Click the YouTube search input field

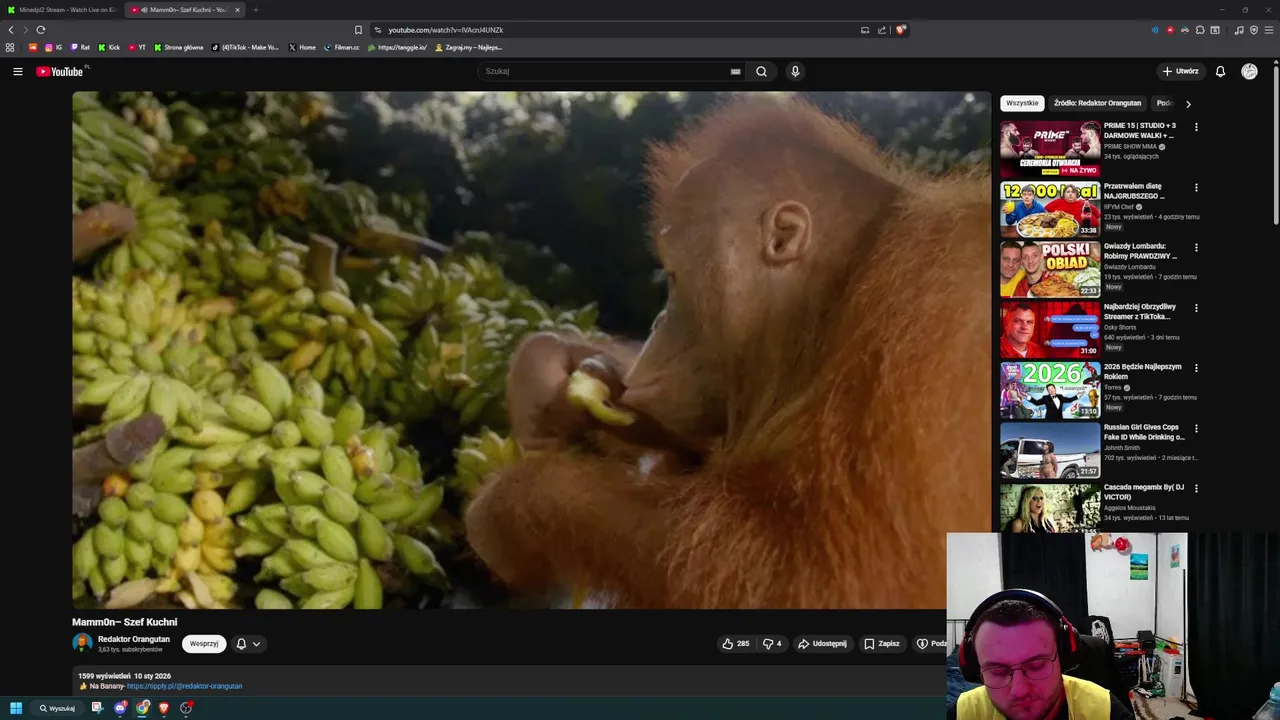click(x=605, y=71)
